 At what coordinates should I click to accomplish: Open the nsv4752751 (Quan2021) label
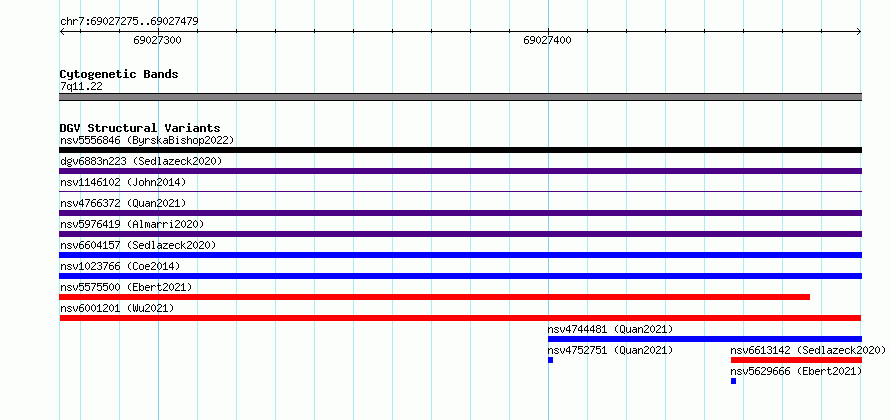(x=611, y=350)
